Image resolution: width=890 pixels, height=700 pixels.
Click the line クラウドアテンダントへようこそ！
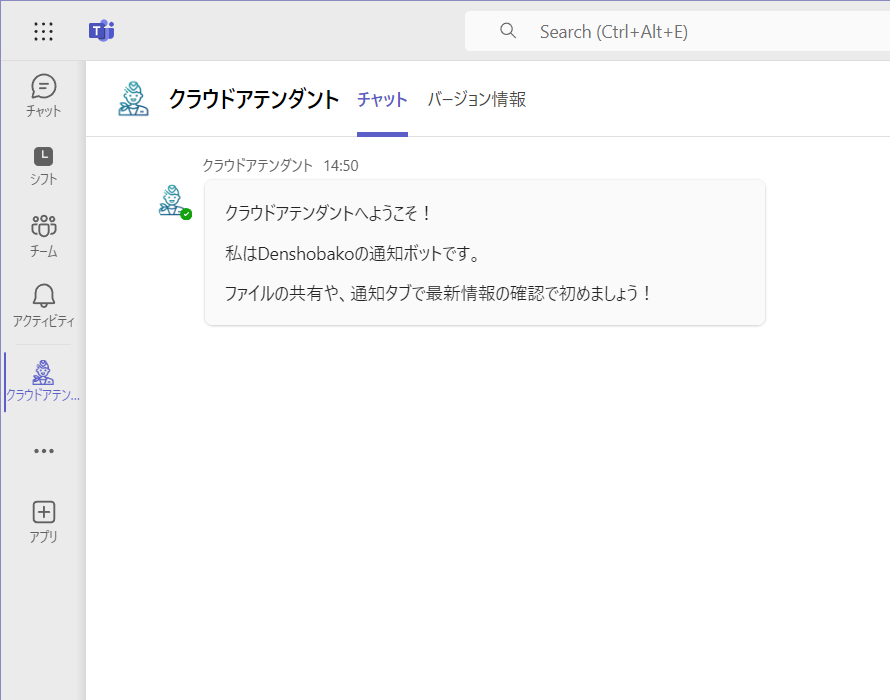point(329,213)
